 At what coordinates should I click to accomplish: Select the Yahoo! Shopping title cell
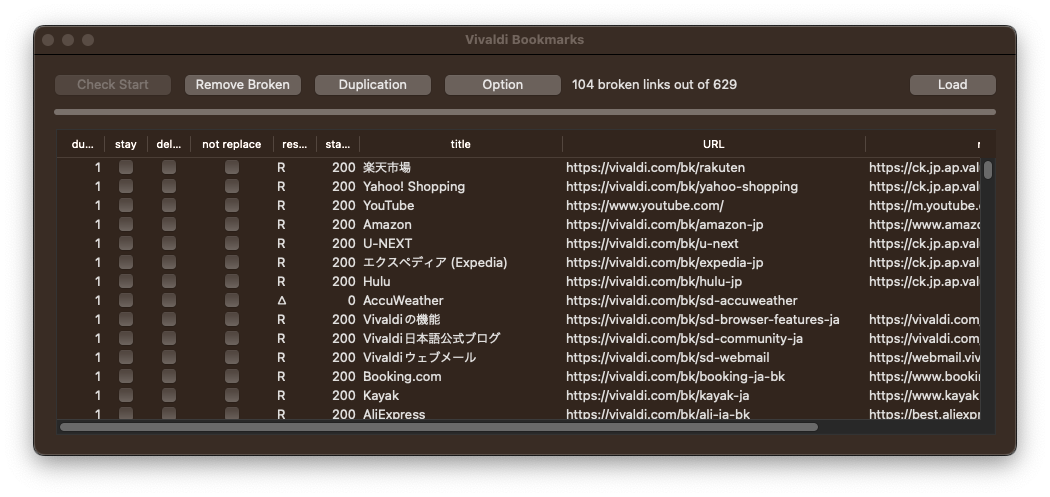click(x=414, y=186)
